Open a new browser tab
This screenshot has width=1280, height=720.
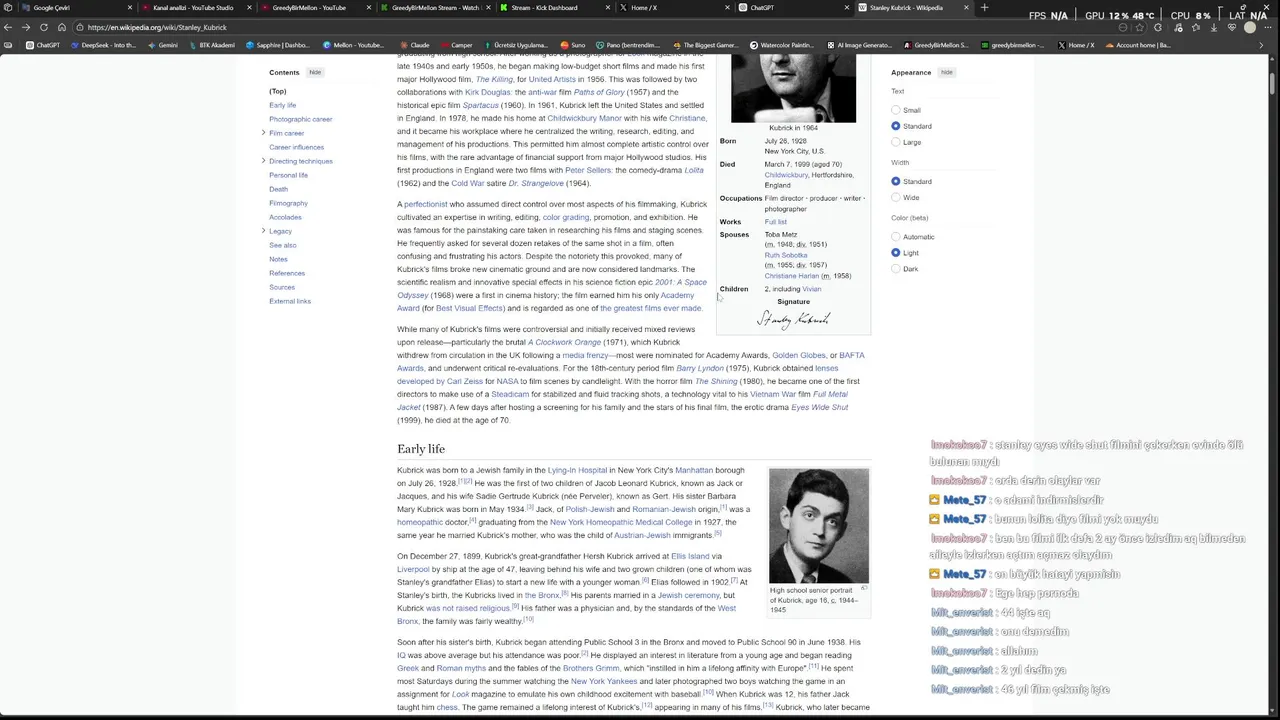pos(984,8)
